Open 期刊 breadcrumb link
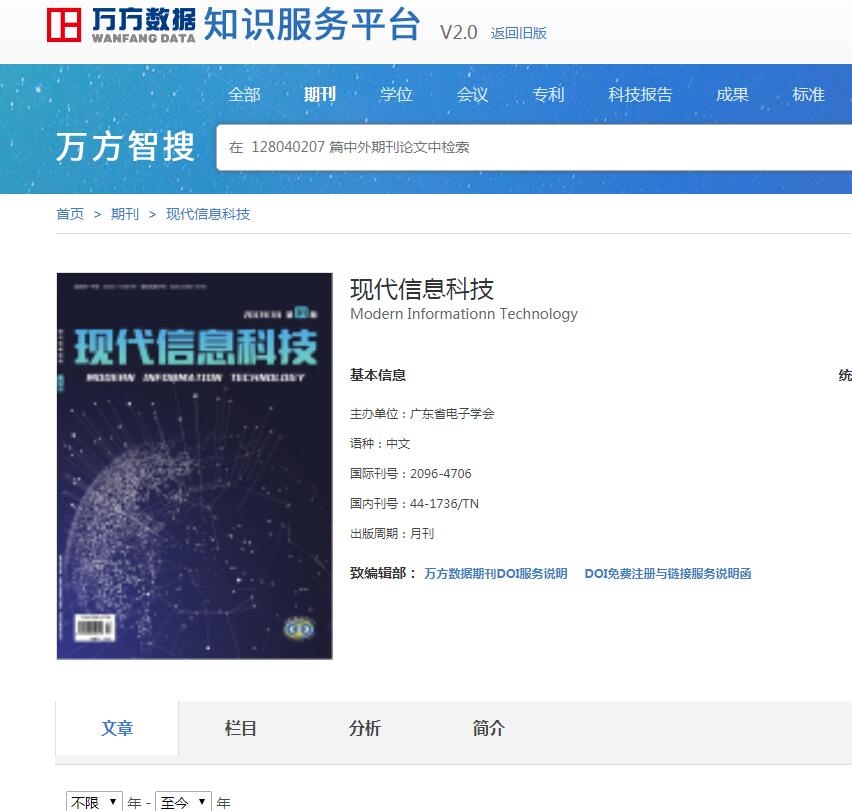 [125, 214]
